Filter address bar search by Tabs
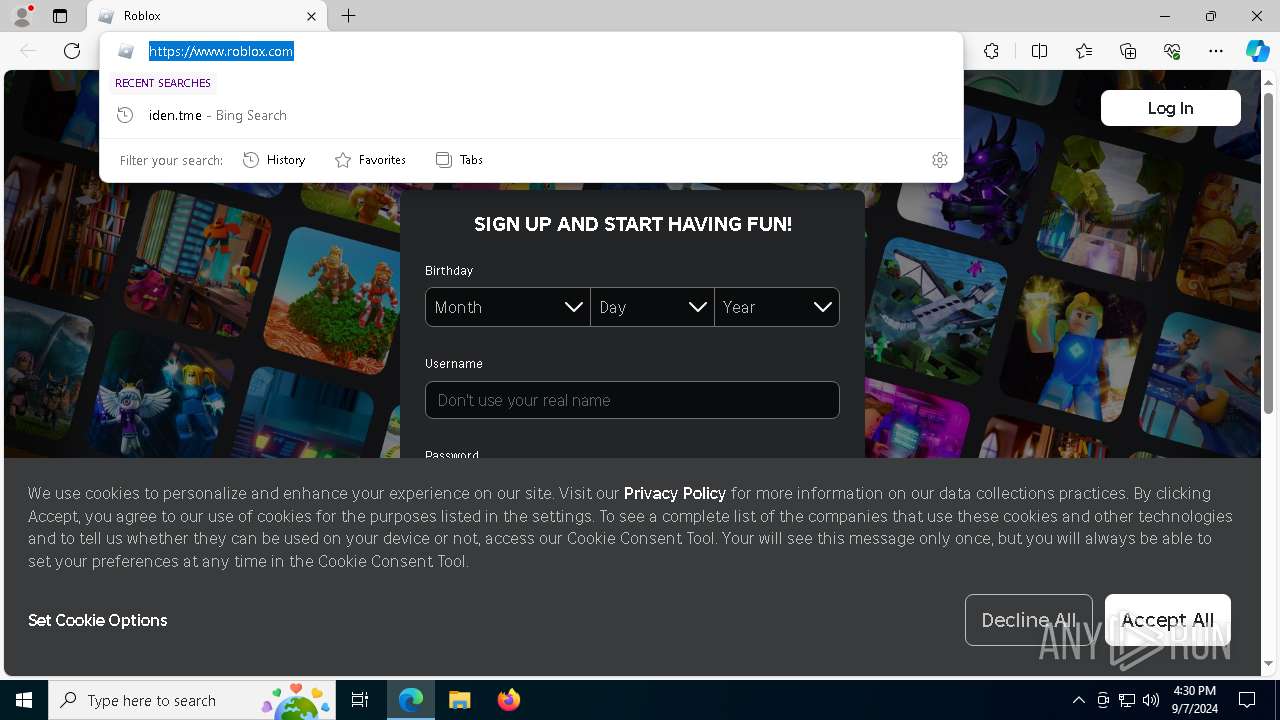This screenshot has width=1280, height=720. coord(459,160)
